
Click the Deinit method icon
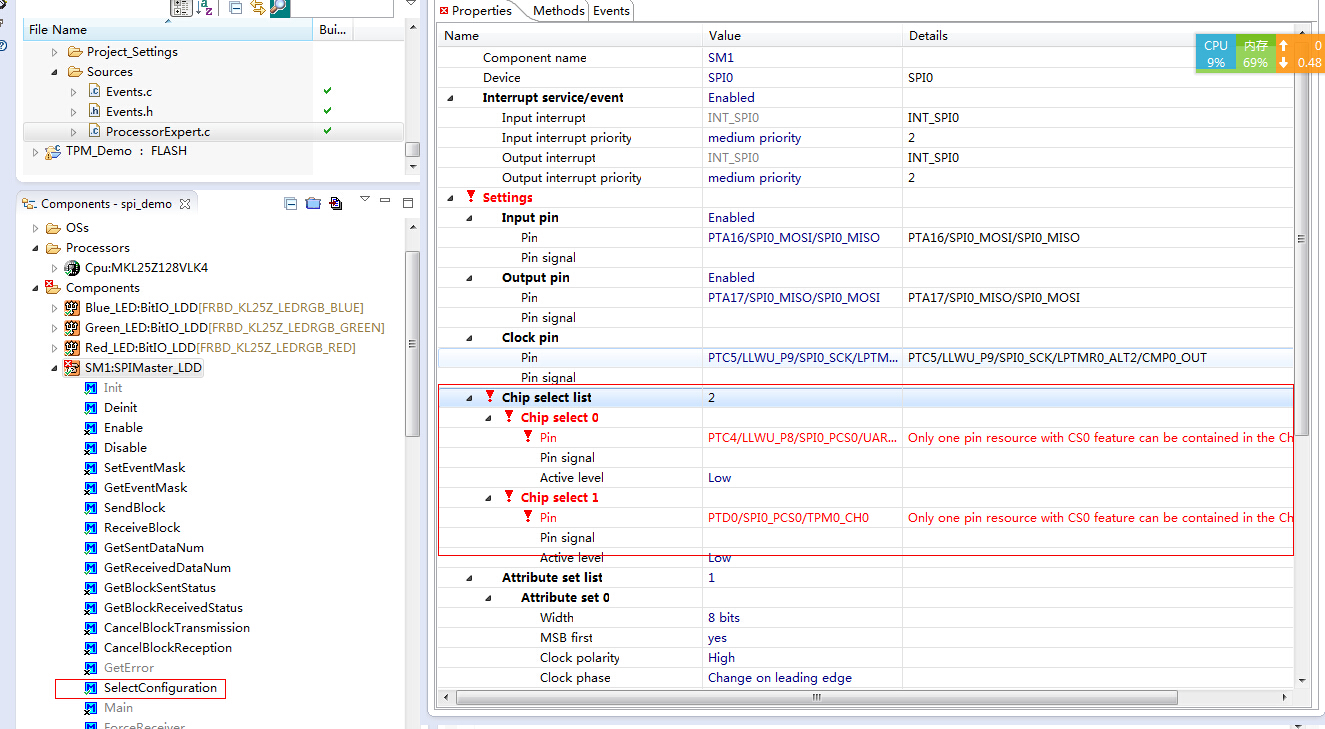91,408
